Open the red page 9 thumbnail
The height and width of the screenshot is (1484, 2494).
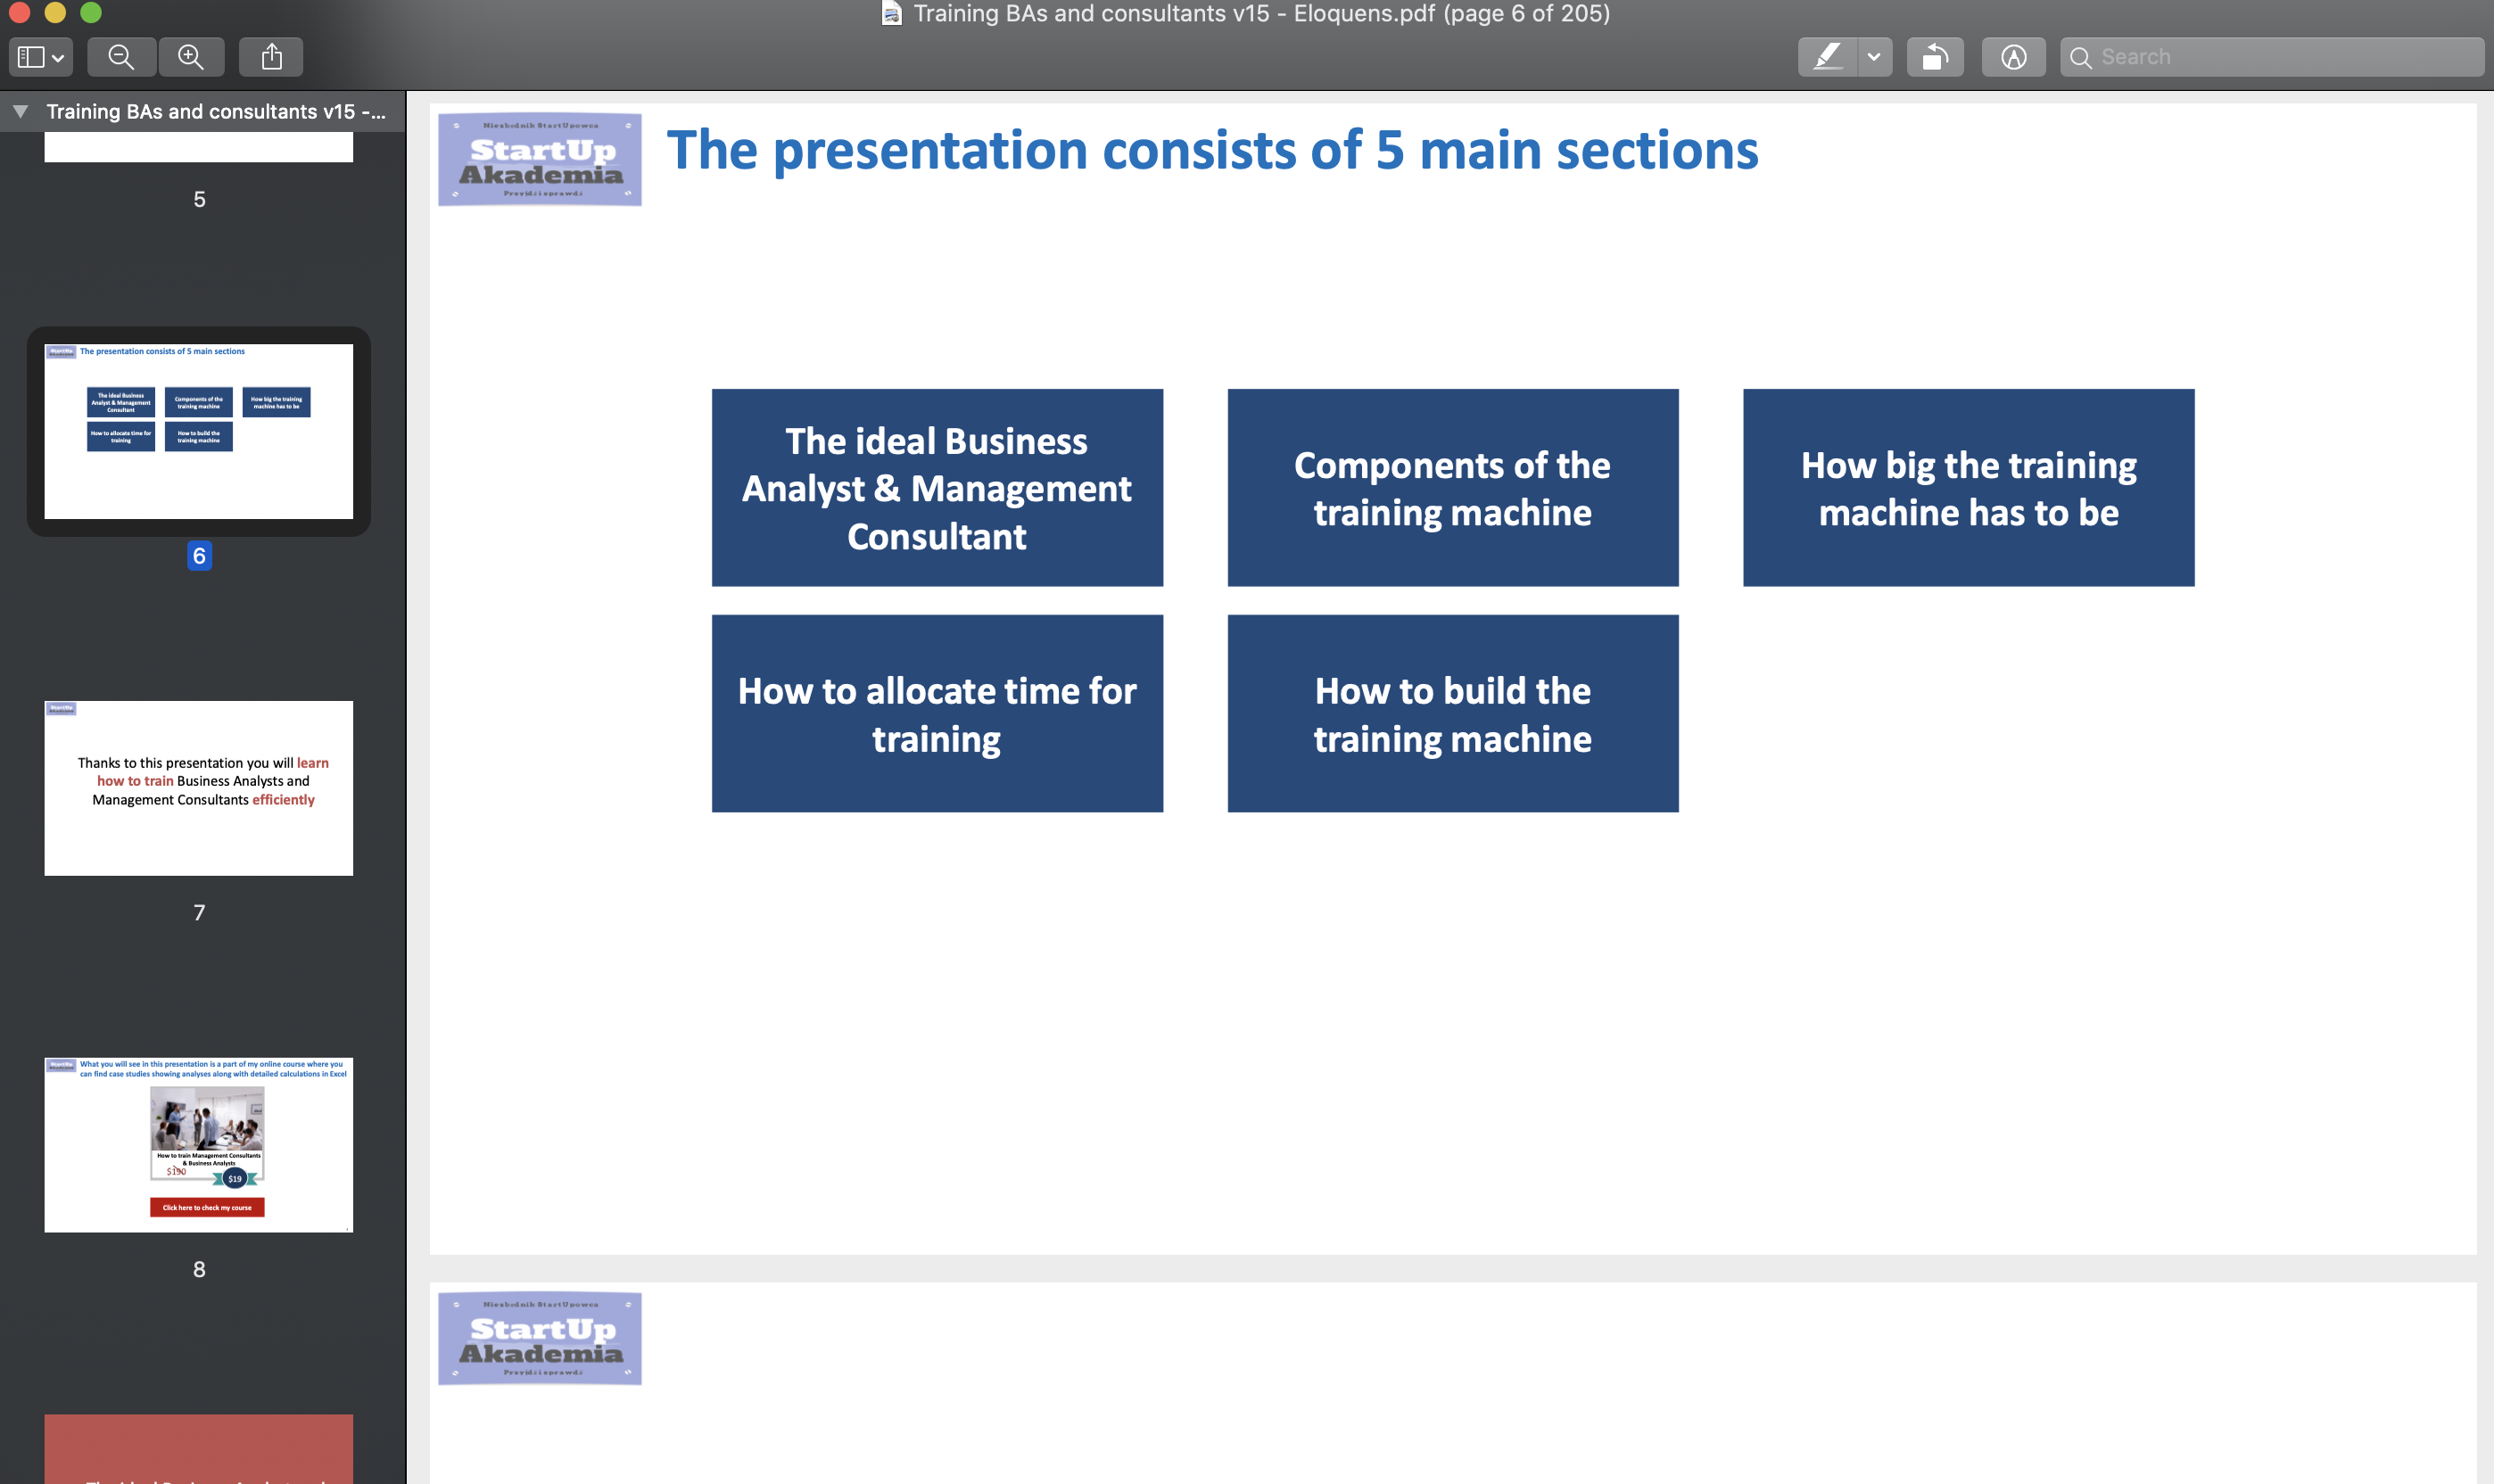[x=198, y=1449]
